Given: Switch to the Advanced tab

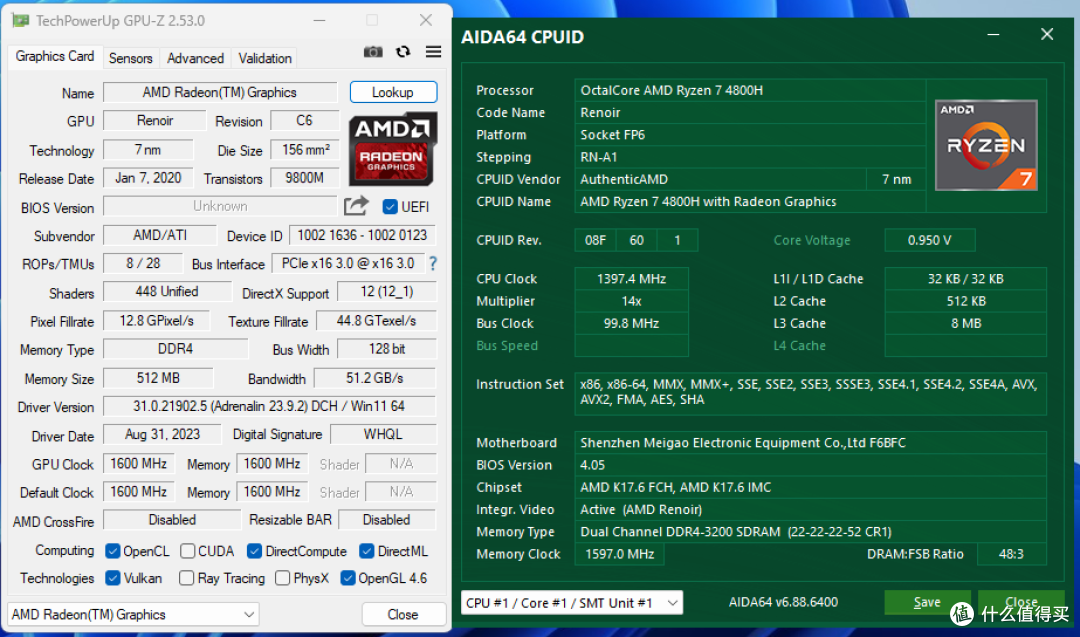Looking at the screenshot, I should (196, 59).
